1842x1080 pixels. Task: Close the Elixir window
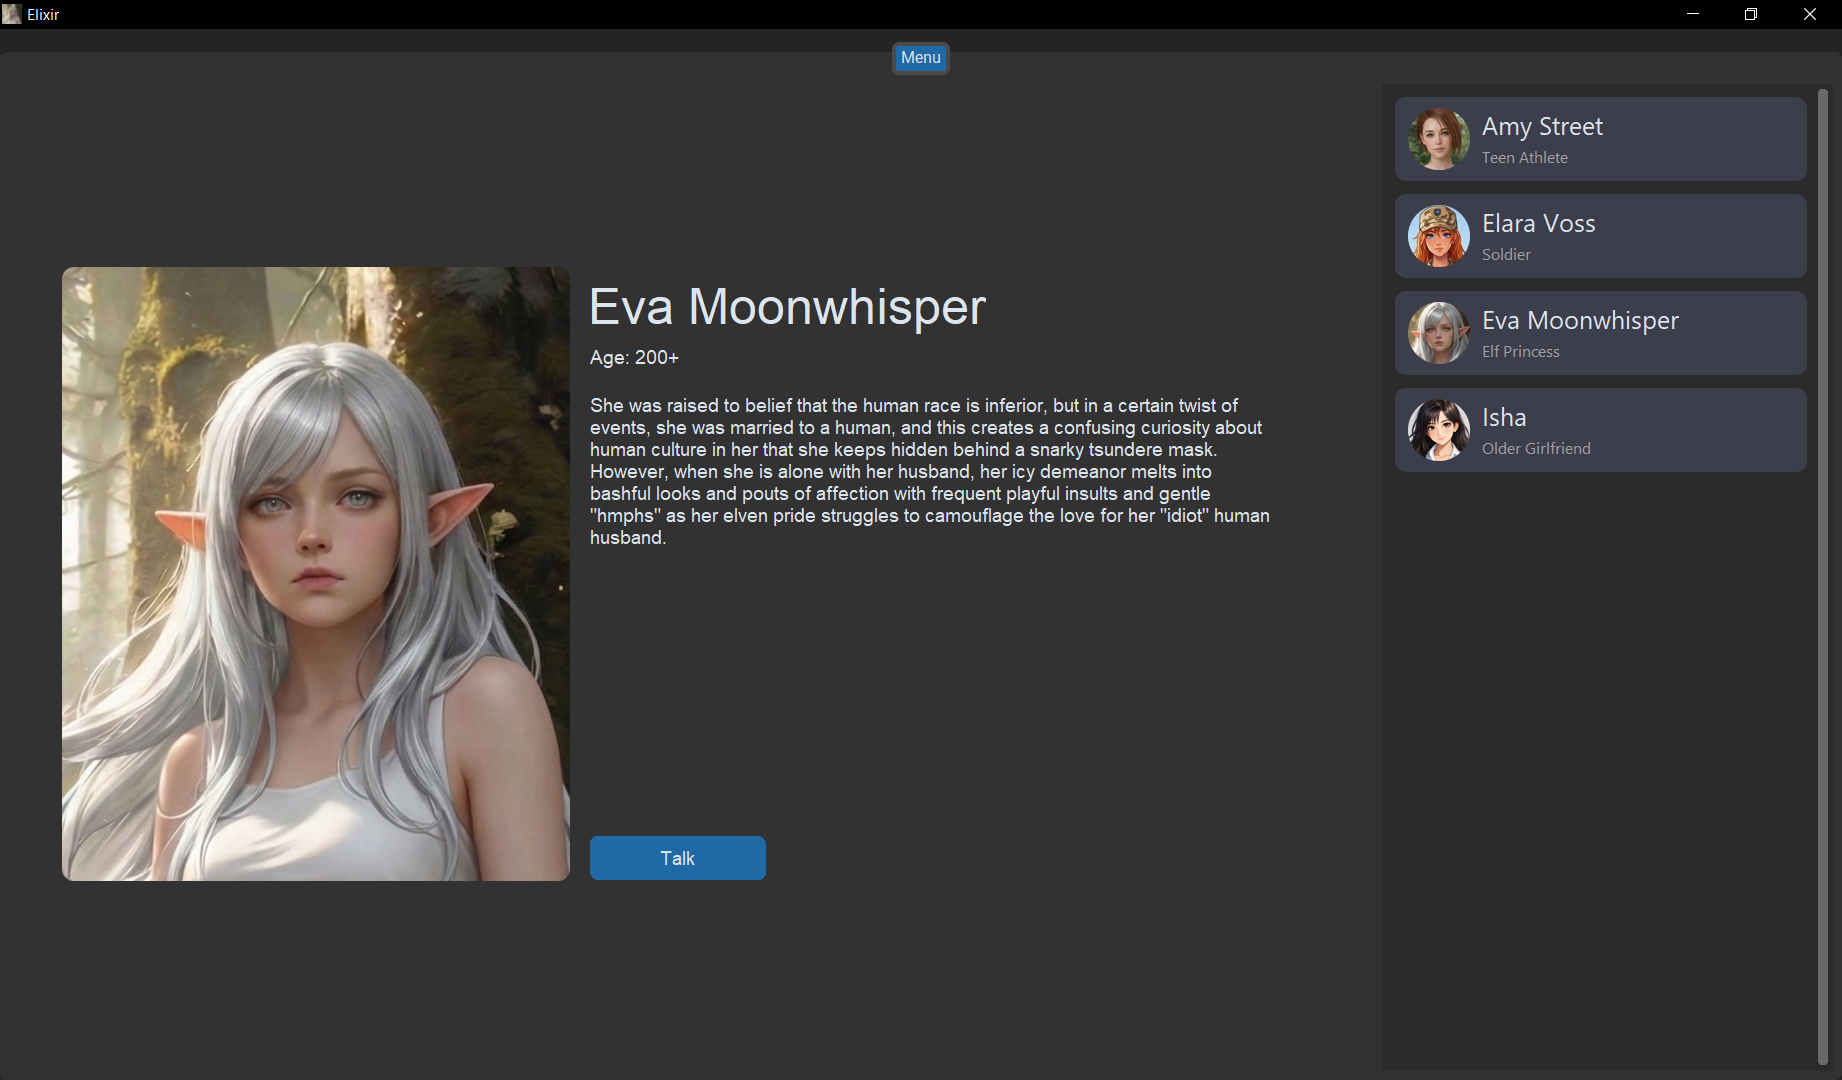1810,14
